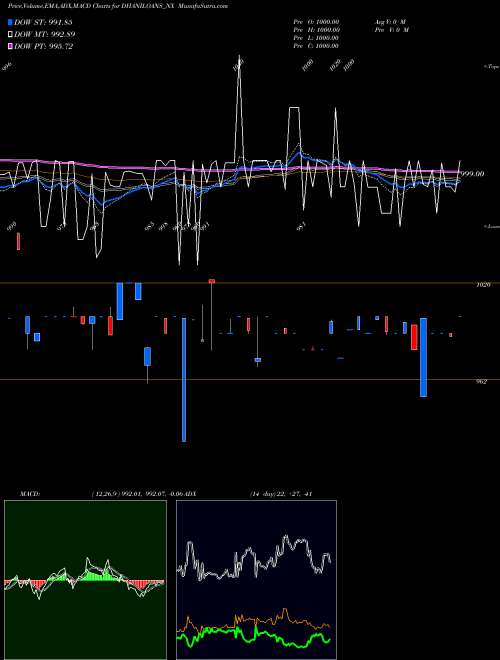Select the 'DOW ST: 991.85' legend text
This screenshot has height=660, width=500.
[x=43, y=22]
